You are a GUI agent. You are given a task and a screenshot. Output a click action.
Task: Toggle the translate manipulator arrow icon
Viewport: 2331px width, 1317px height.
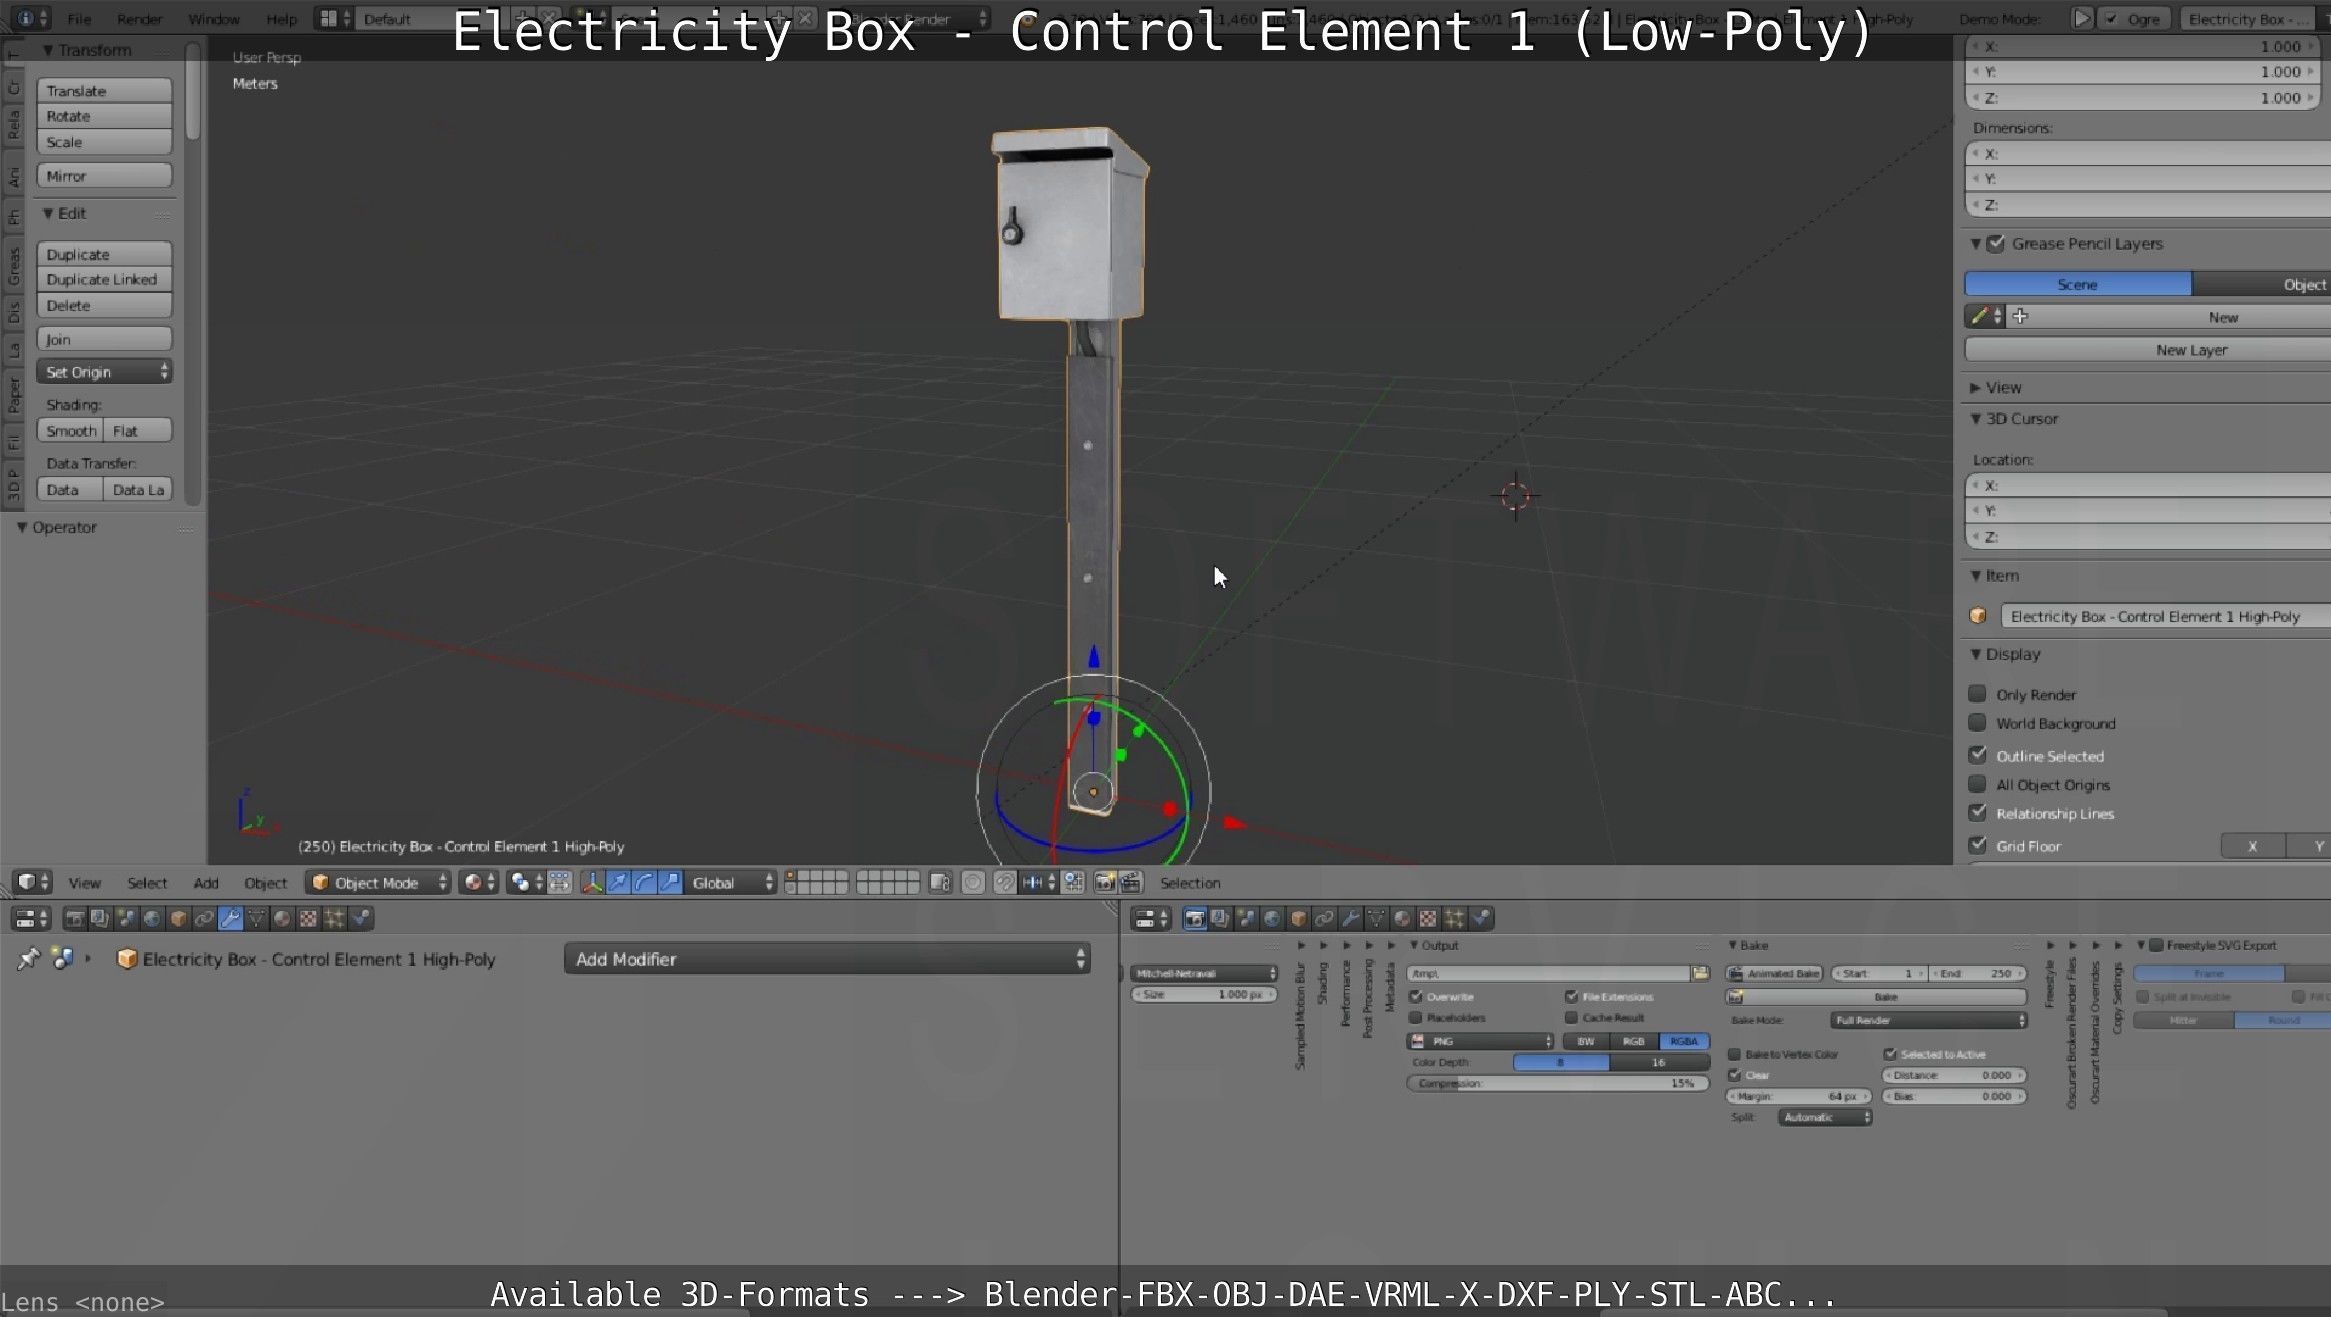(x=618, y=882)
